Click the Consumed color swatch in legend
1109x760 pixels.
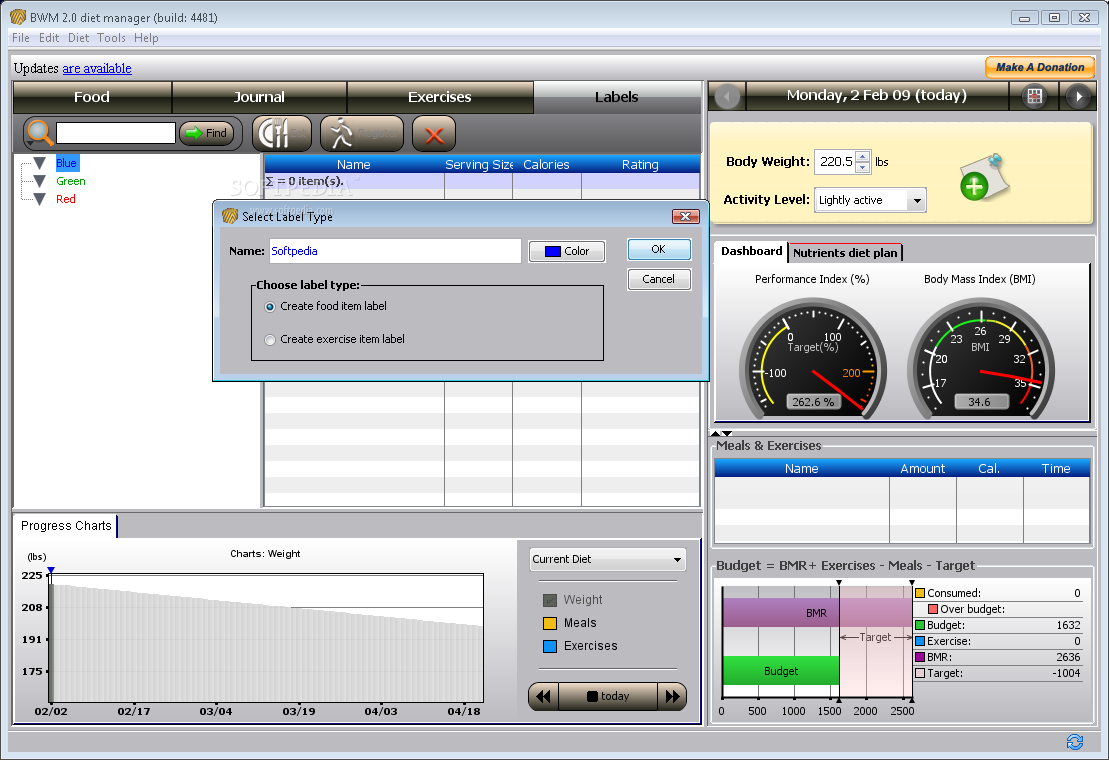coord(920,594)
